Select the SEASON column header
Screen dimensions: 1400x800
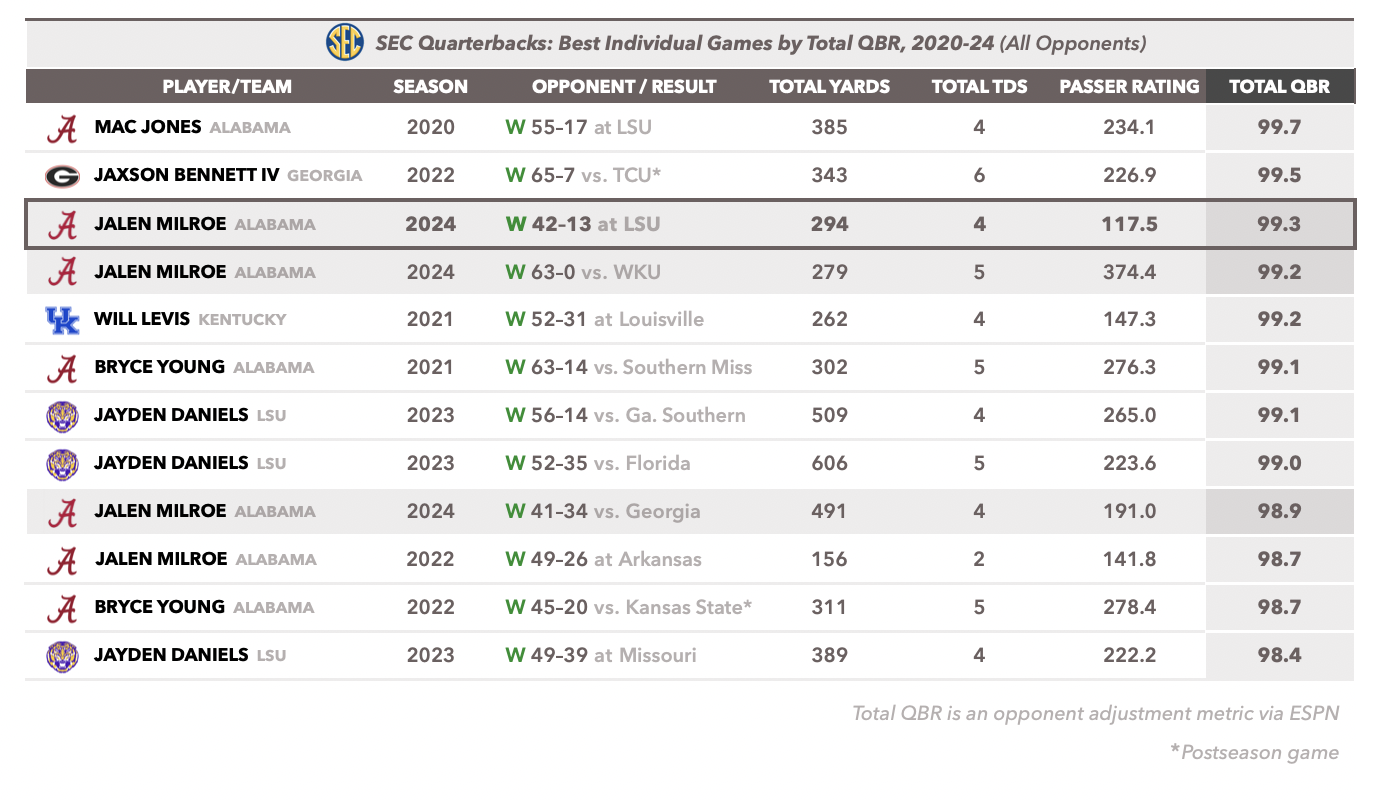click(x=430, y=86)
